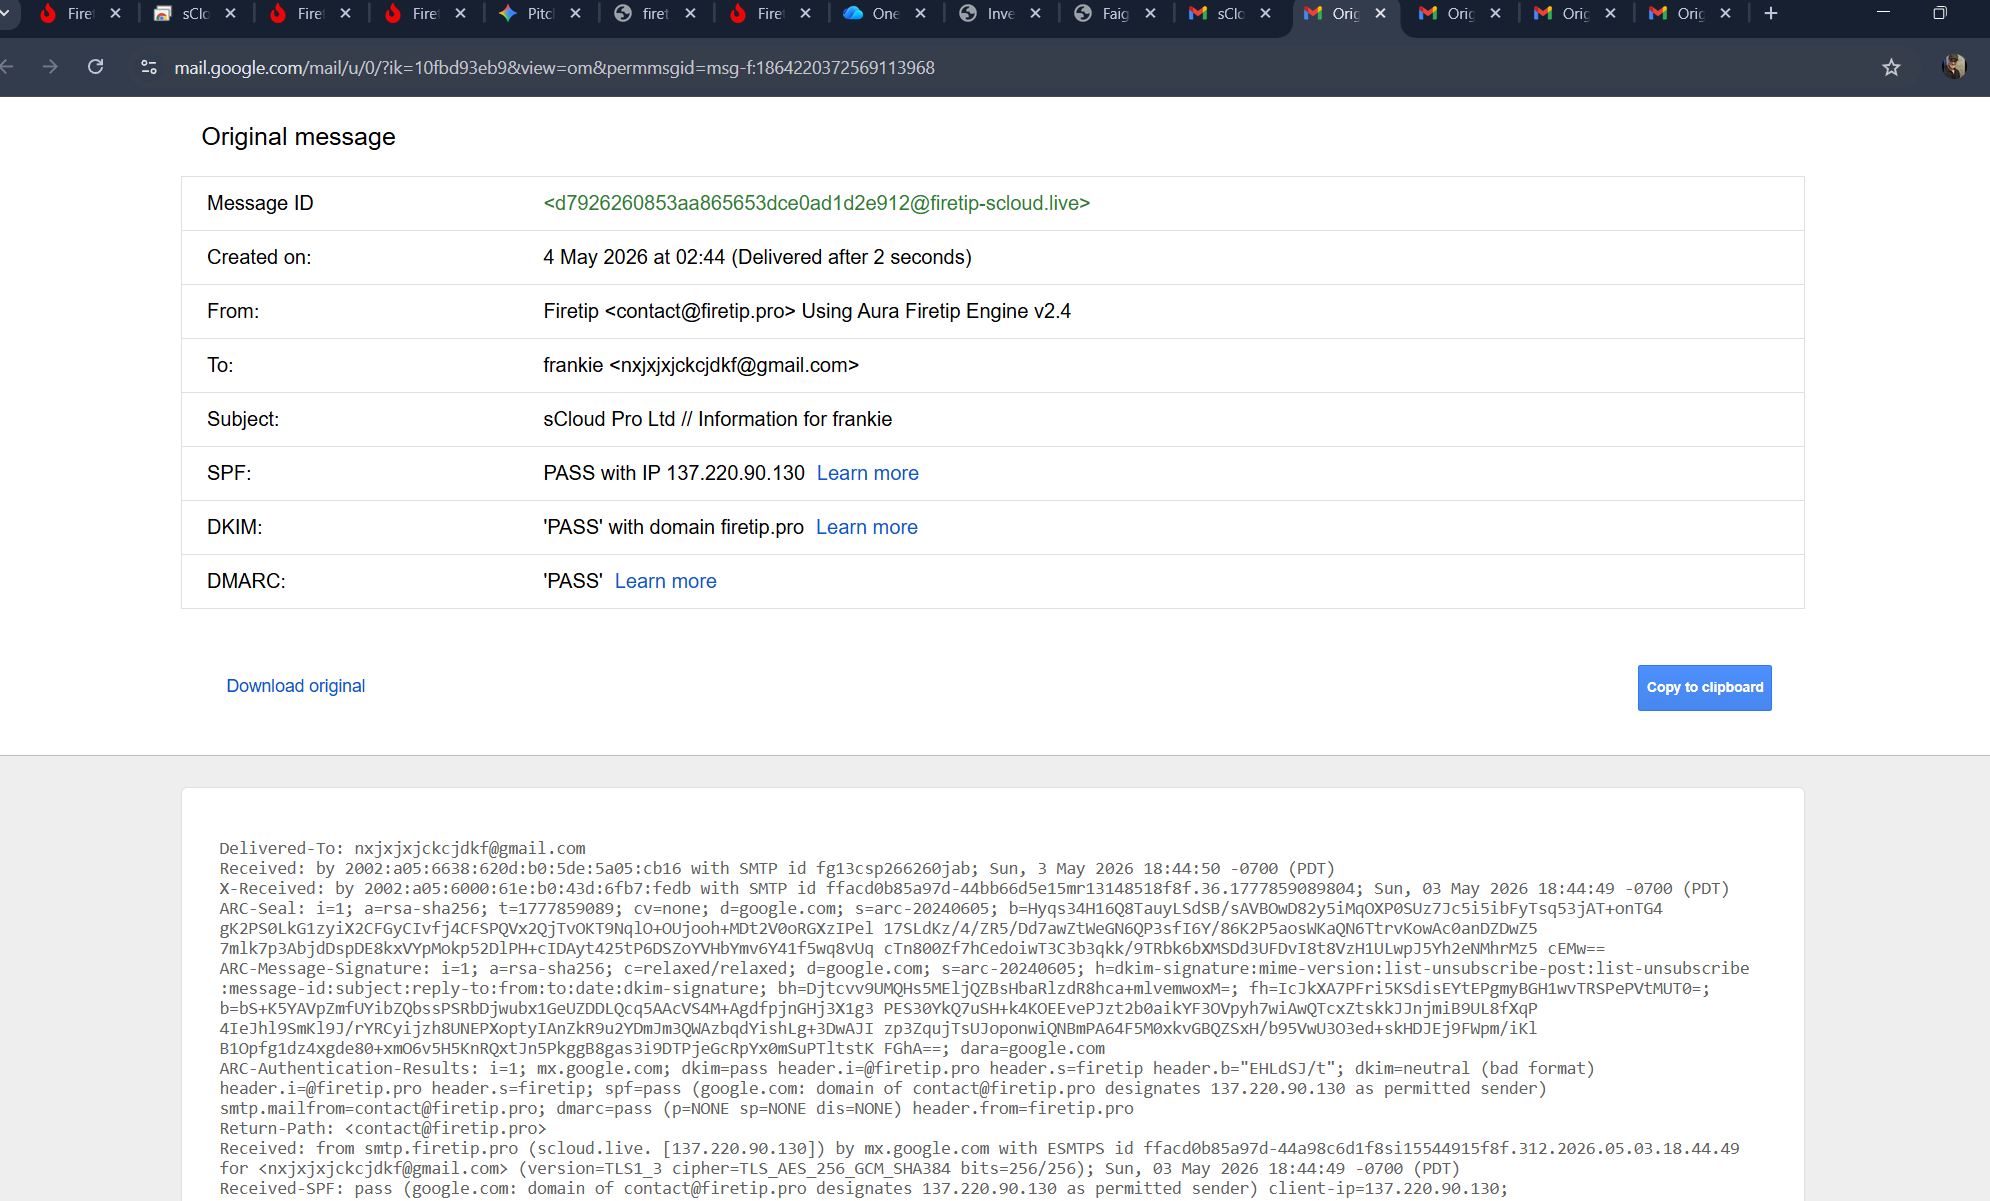Viewport: 1990px width, 1201px height.
Task: Click the ARC-Authentication-Results header line
Action: point(906,1068)
